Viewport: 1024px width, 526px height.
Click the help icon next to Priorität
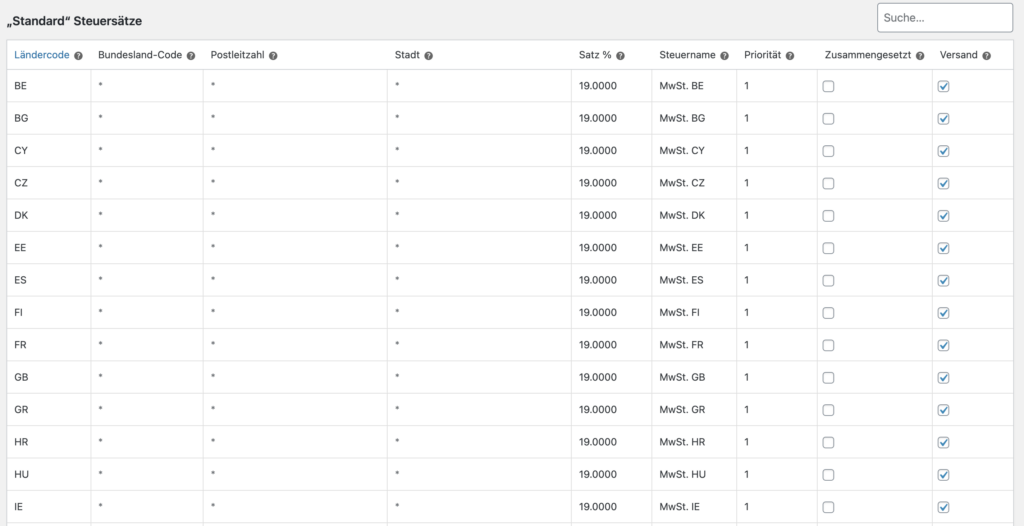(x=790, y=56)
